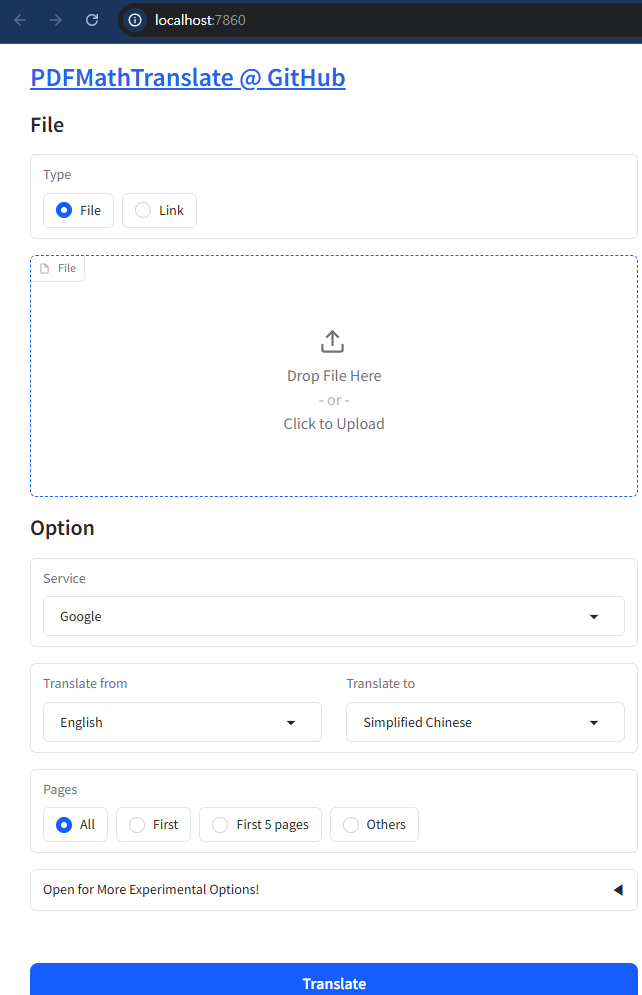Open the Translate from English dropdown
Viewport: 642px width, 995px height.
tap(182, 722)
